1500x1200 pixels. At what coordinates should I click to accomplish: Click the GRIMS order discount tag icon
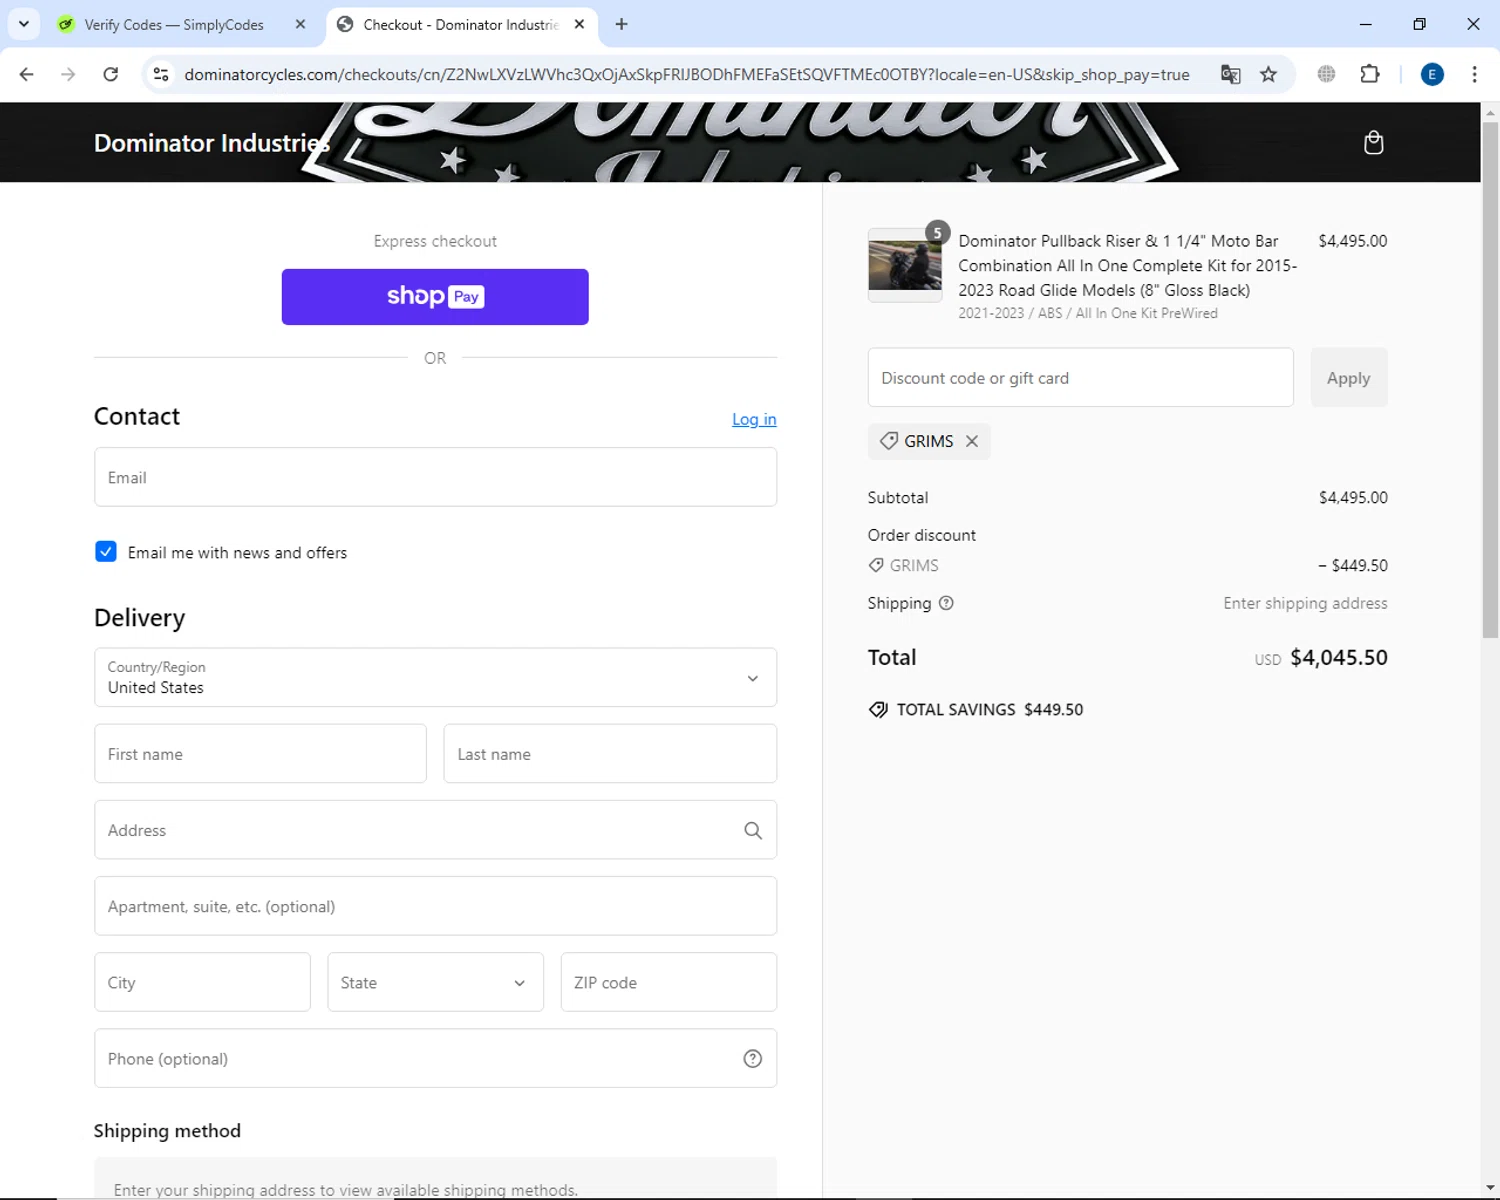pos(876,565)
